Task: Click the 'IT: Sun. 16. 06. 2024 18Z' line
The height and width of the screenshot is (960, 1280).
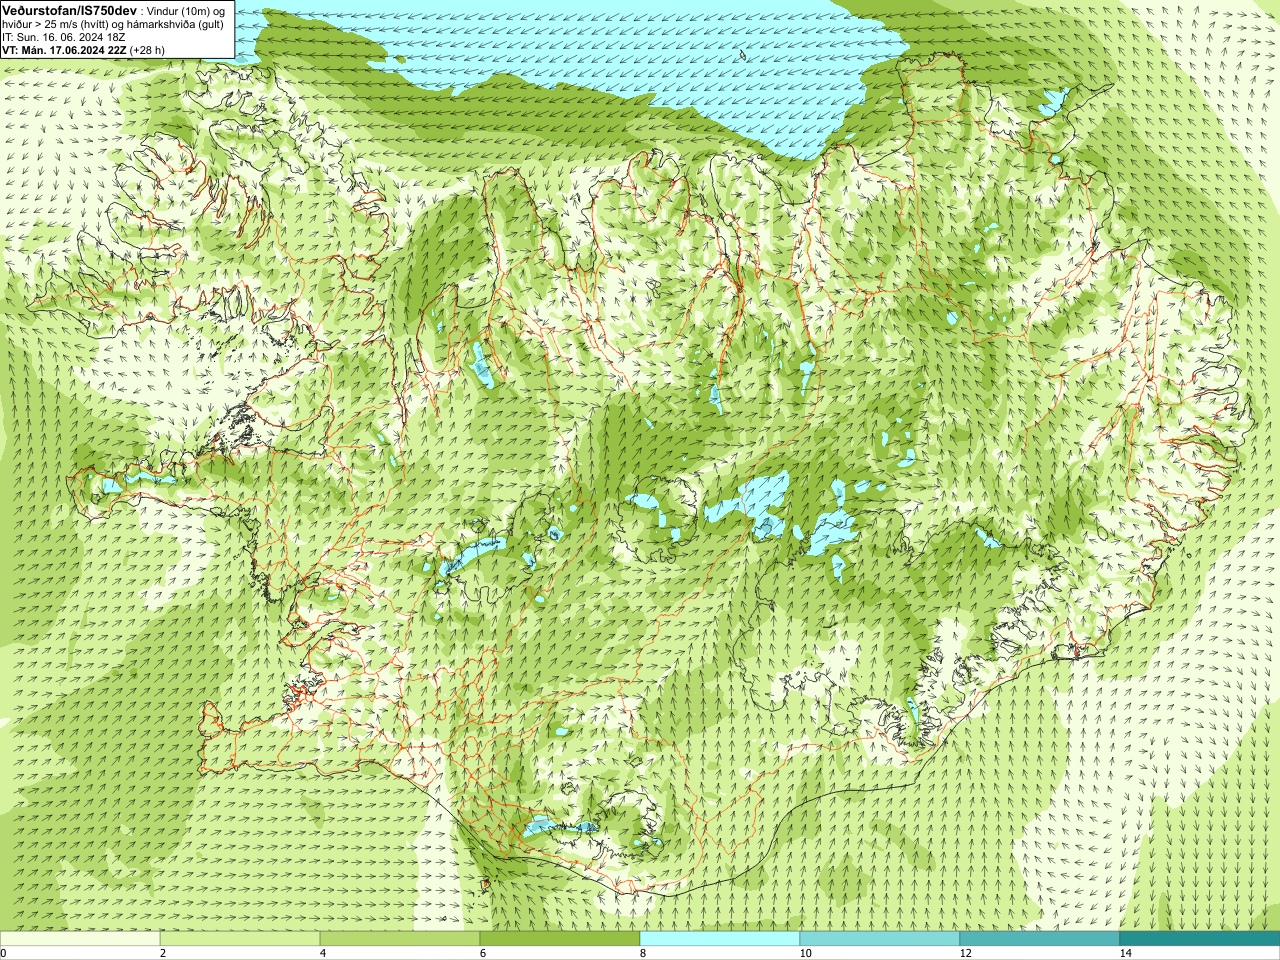Action: [64, 36]
